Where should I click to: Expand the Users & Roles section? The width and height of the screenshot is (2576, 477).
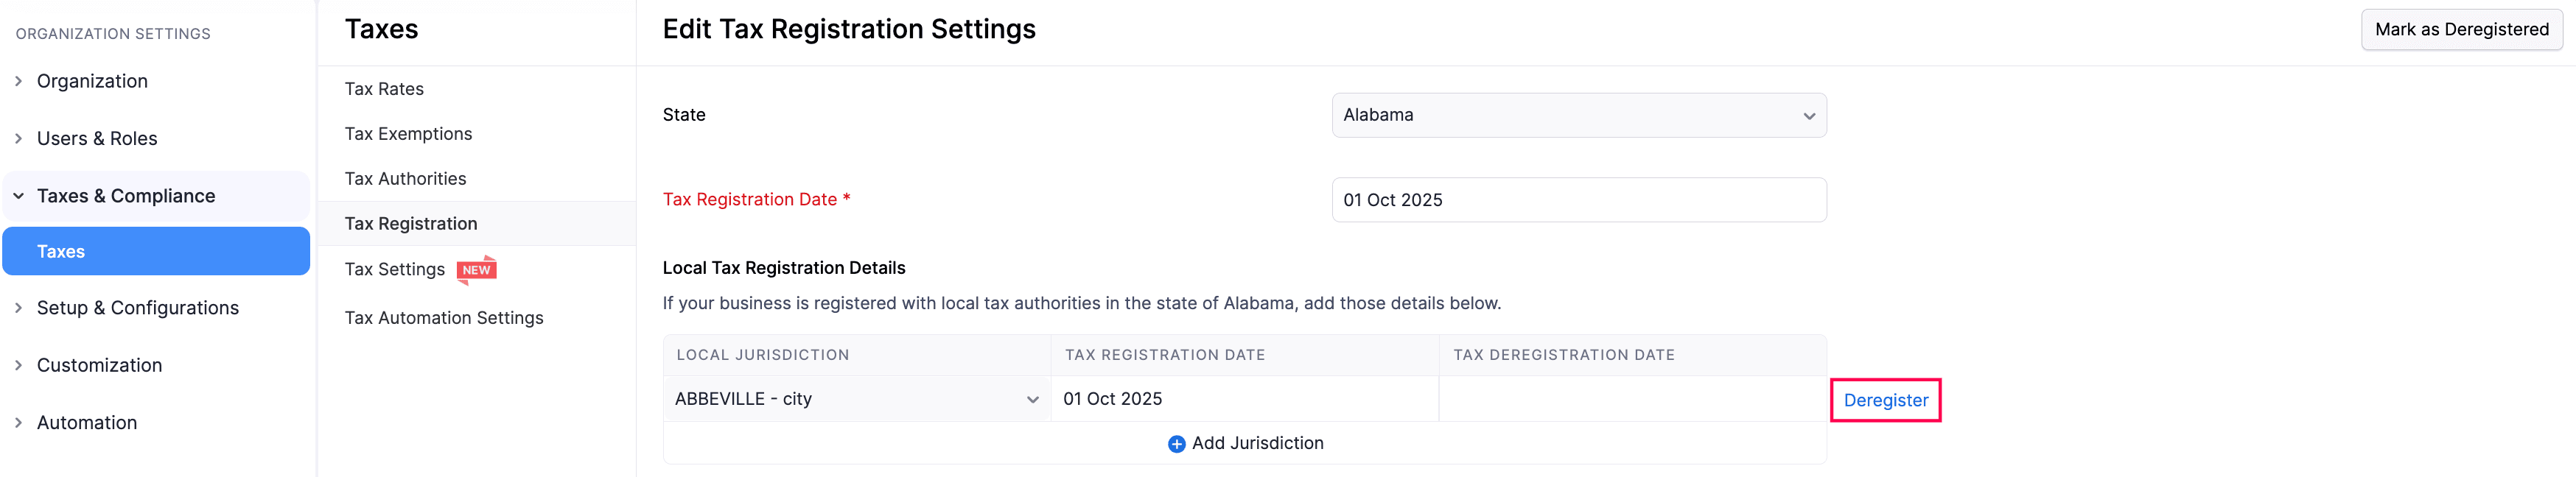[x=96, y=138]
